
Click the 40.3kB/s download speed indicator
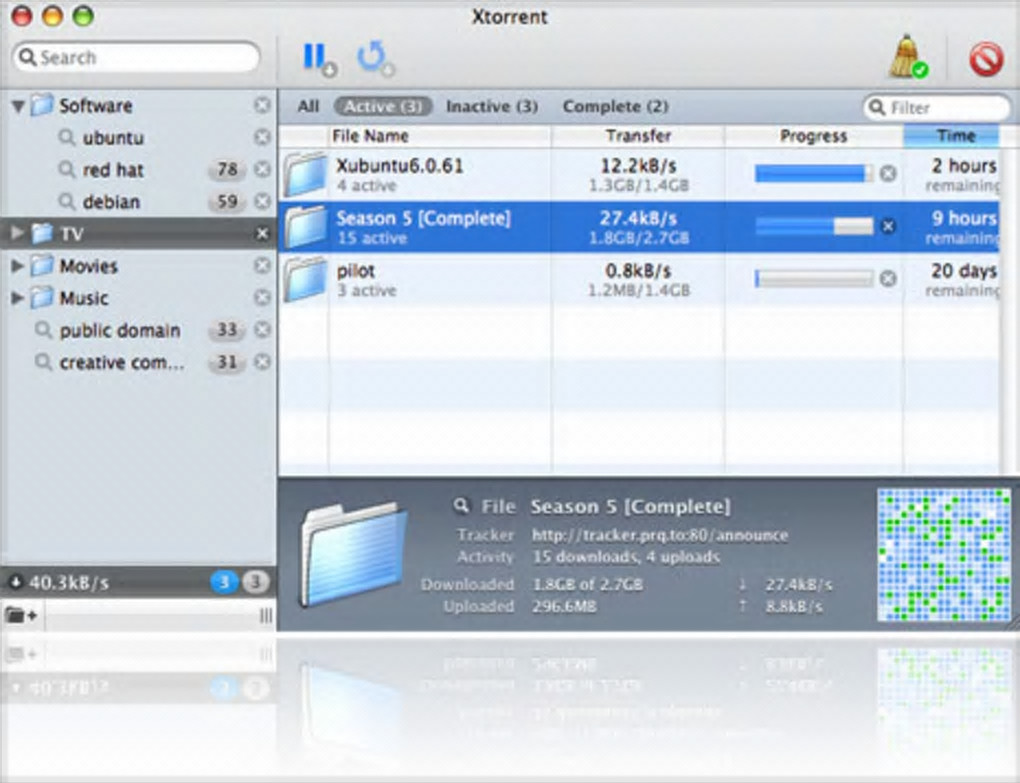pos(60,582)
